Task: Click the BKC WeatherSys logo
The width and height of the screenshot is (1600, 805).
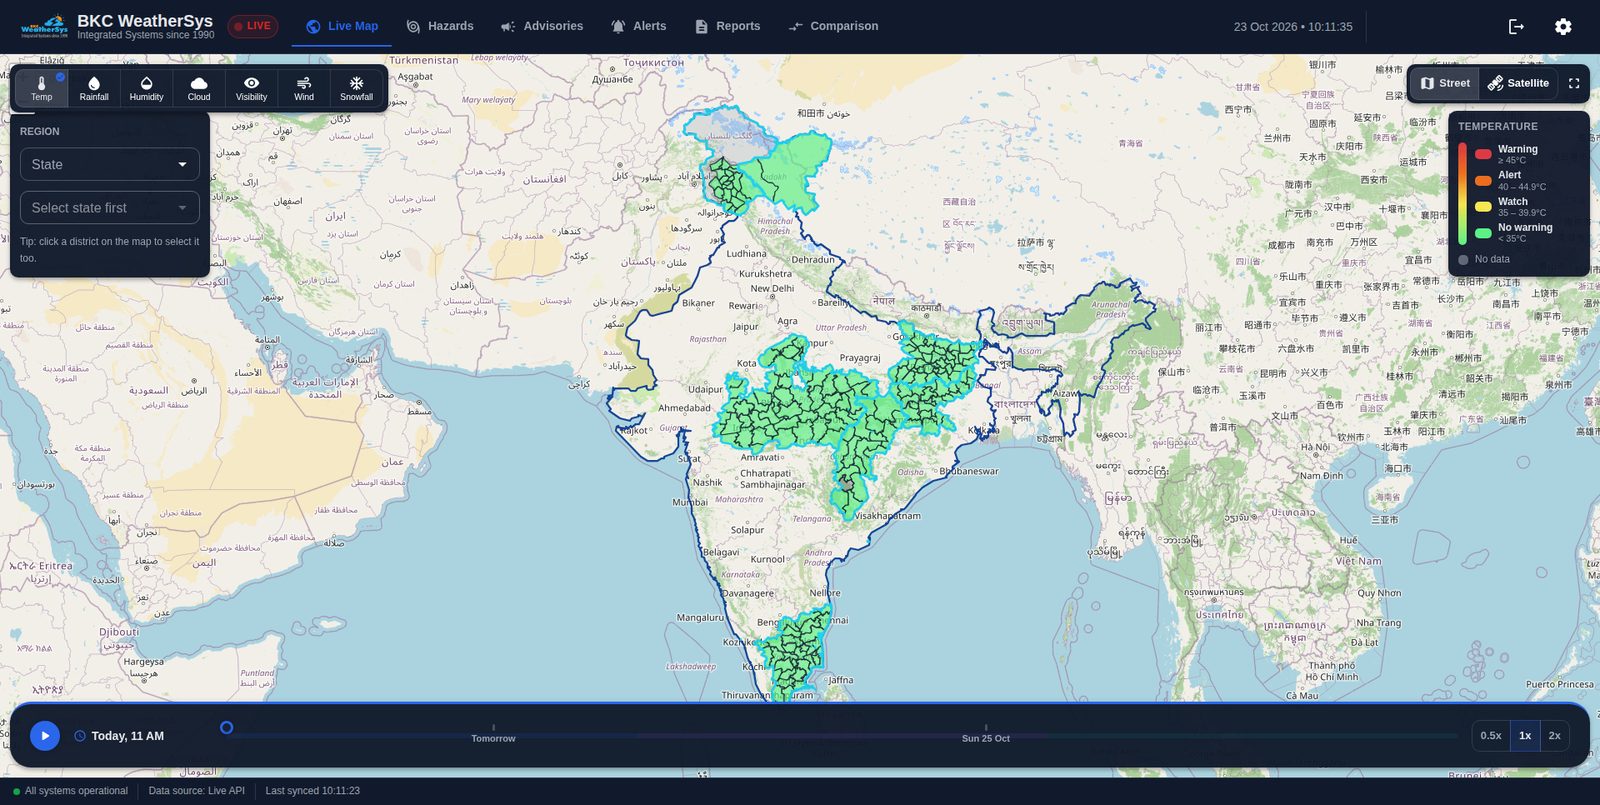Action: (x=44, y=26)
